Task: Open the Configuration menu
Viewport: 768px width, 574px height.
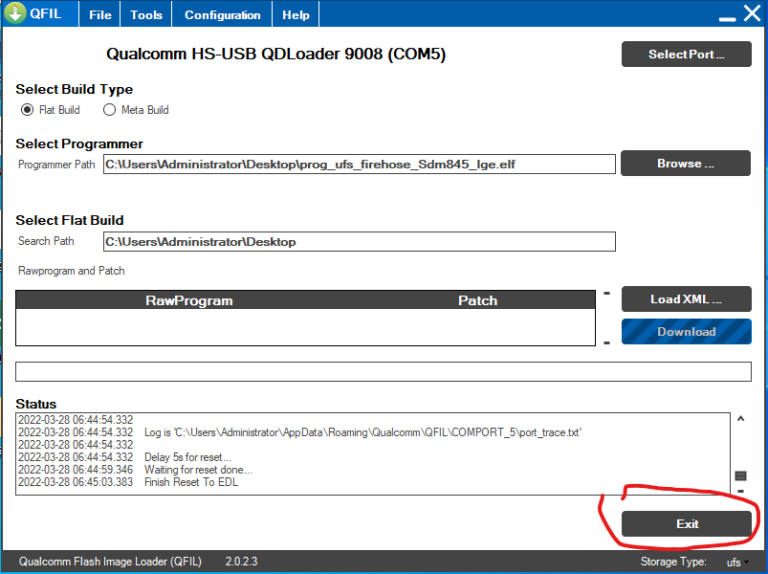Action: pyautogui.click(x=222, y=15)
